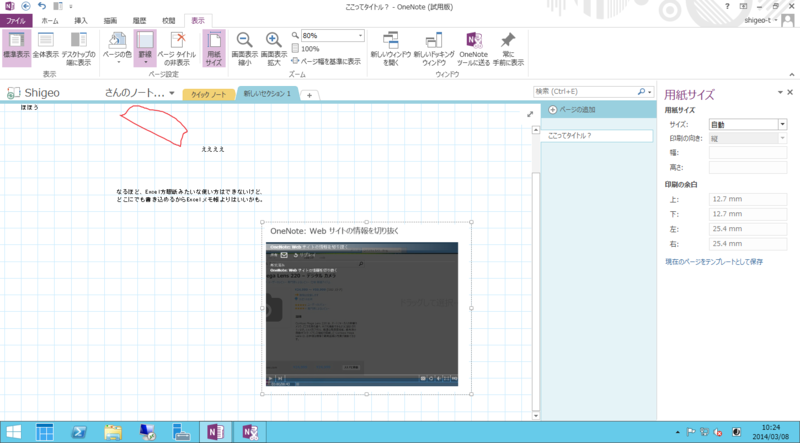The image size is (800, 443).
Task: Open Help with the question mark icon
Action: point(728,6)
